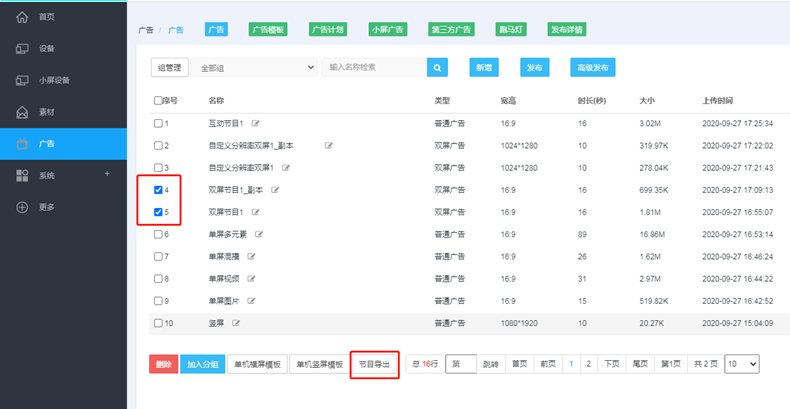Click the edit icon beside 竖屏
Viewport: 790px width, 409px height.
pyautogui.click(x=237, y=323)
